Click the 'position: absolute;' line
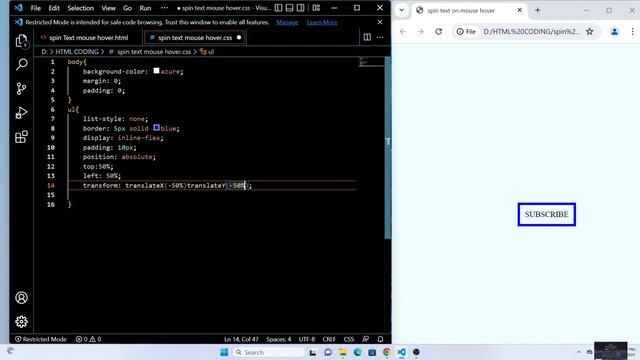640x360 pixels. 119,157
